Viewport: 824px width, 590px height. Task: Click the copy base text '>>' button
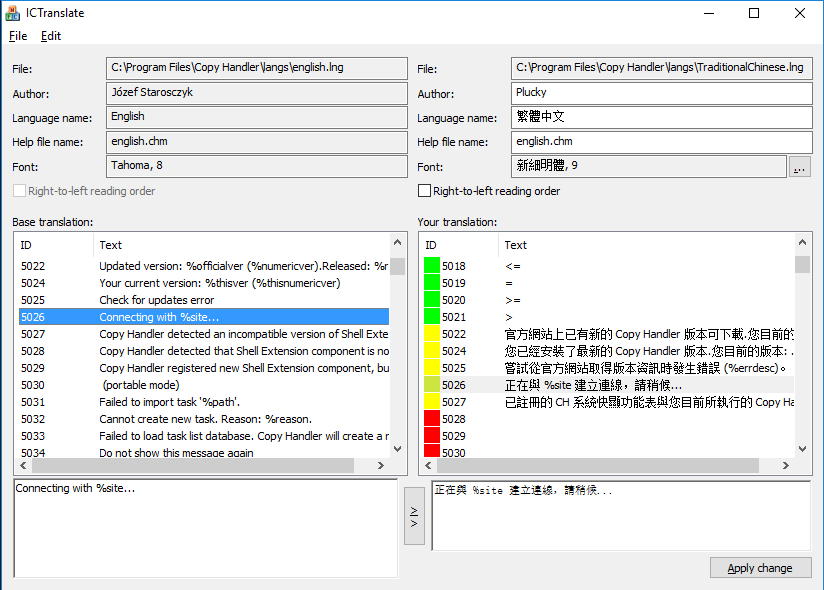coord(414,516)
